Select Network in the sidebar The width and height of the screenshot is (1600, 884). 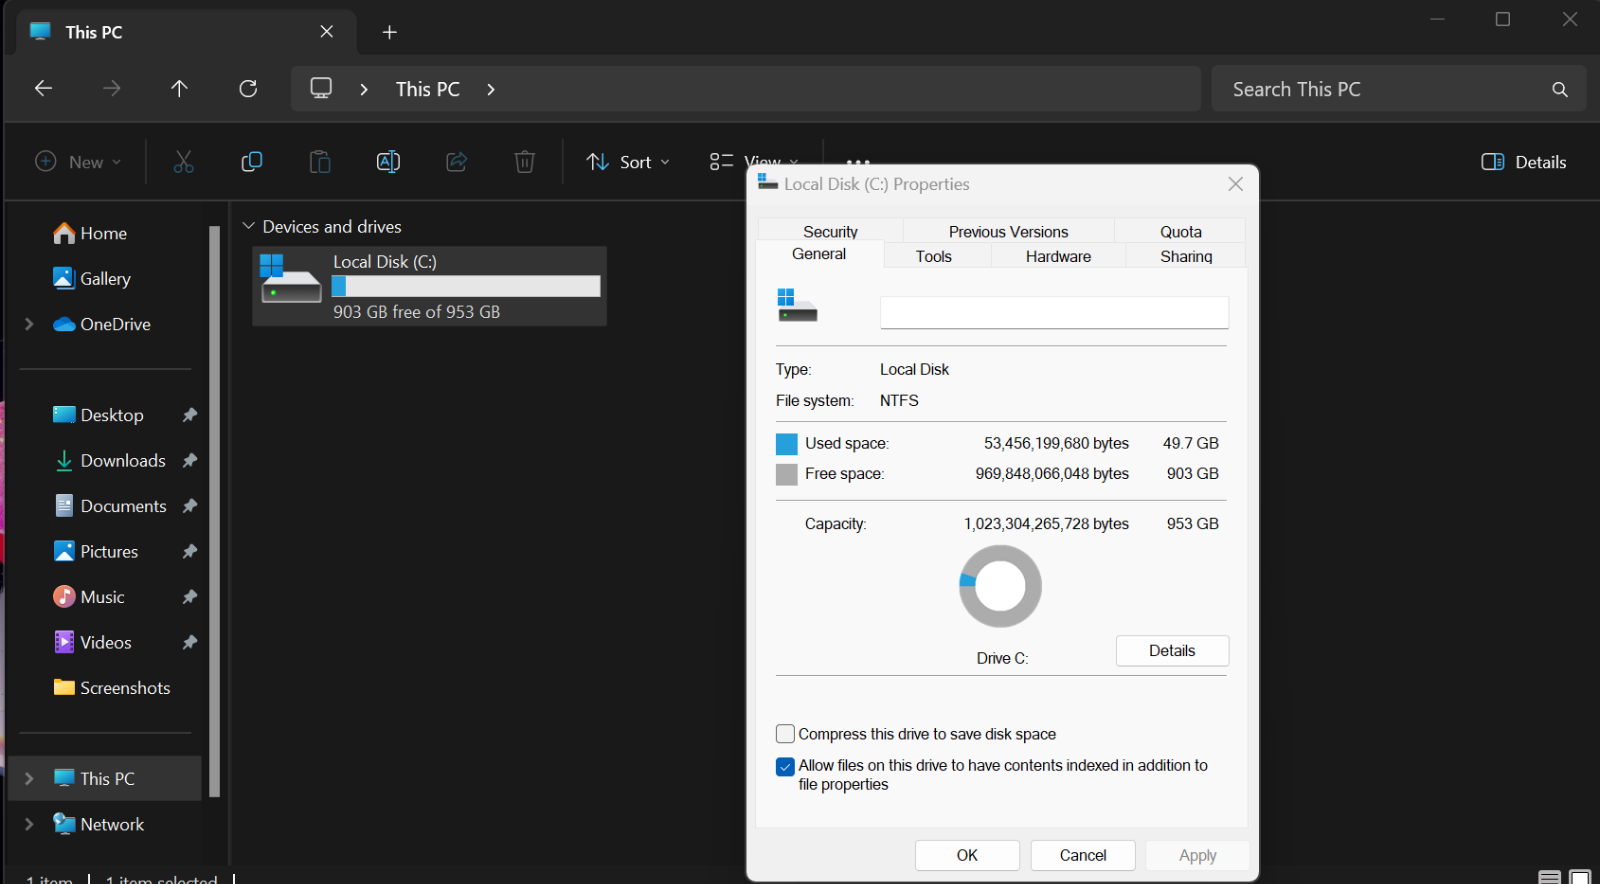[x=99, y=824]
